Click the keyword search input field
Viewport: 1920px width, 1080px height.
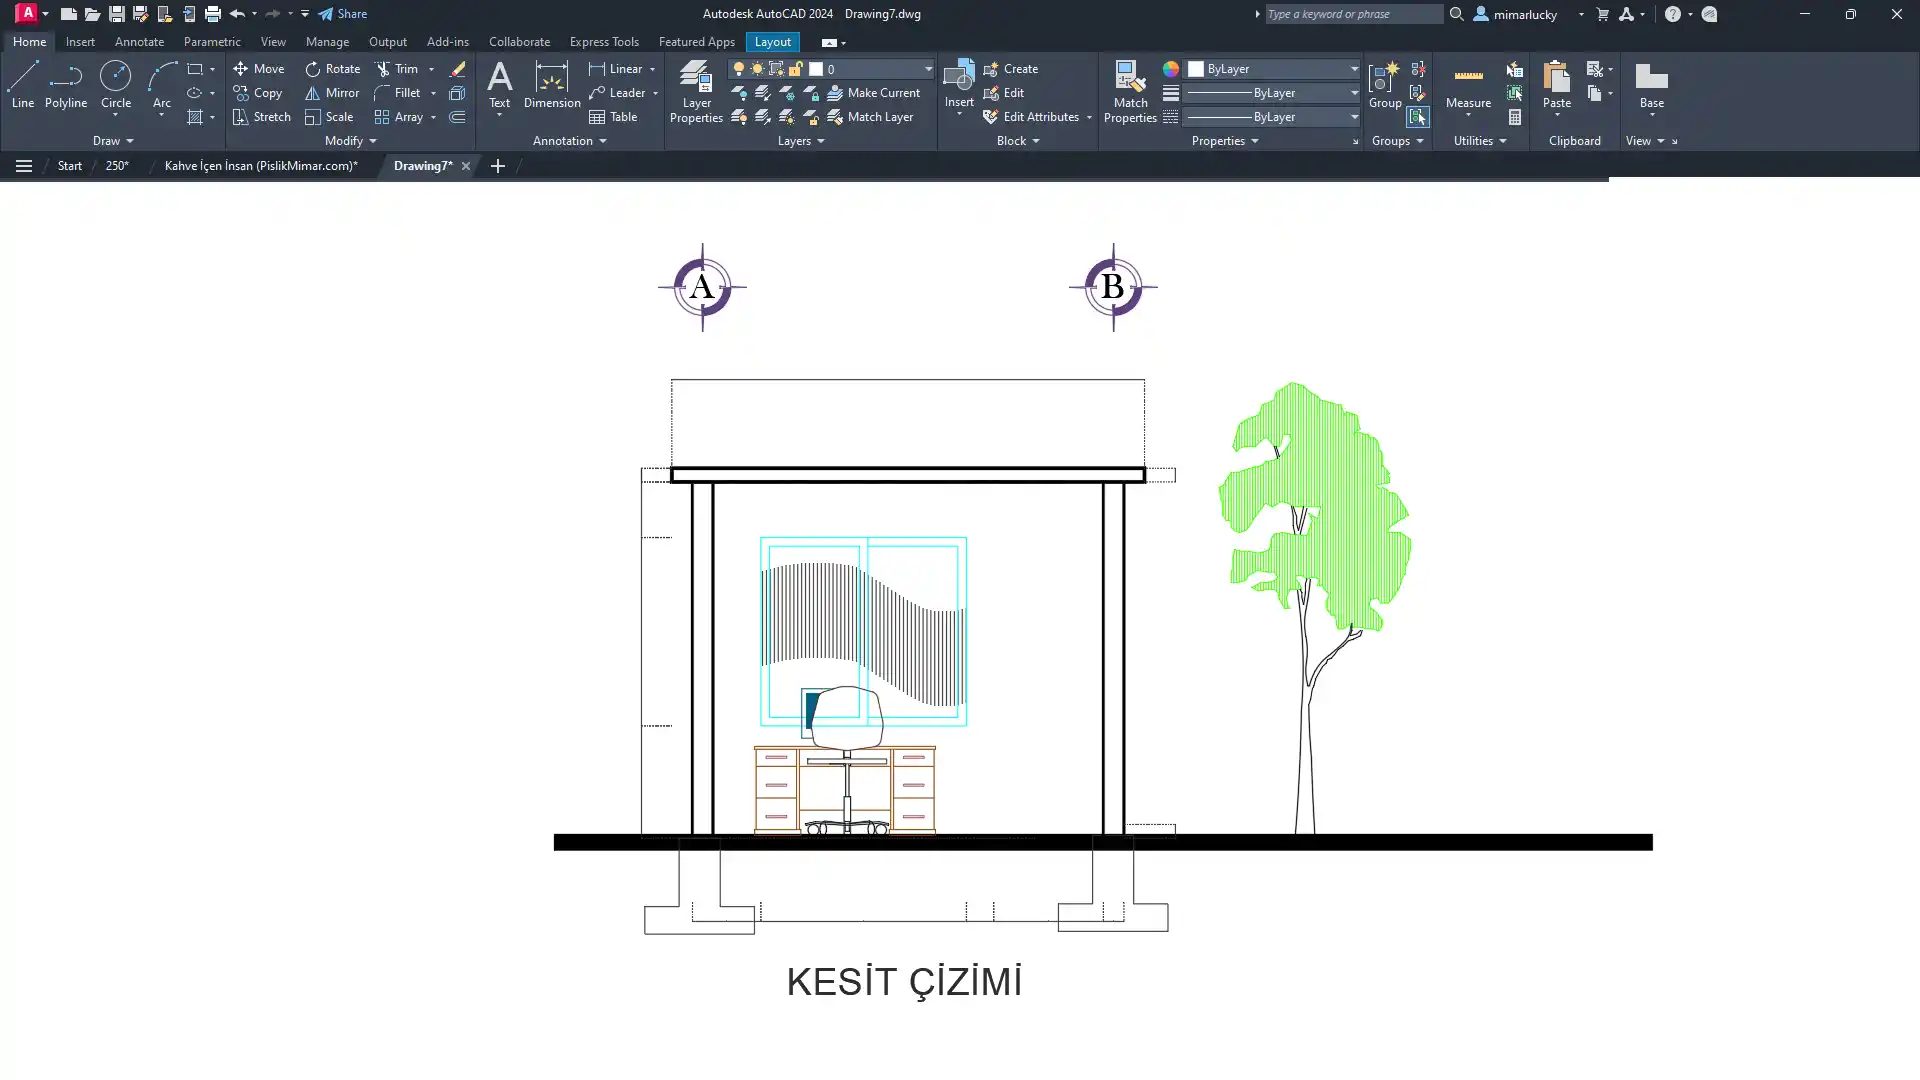(x=1352, y=14)
